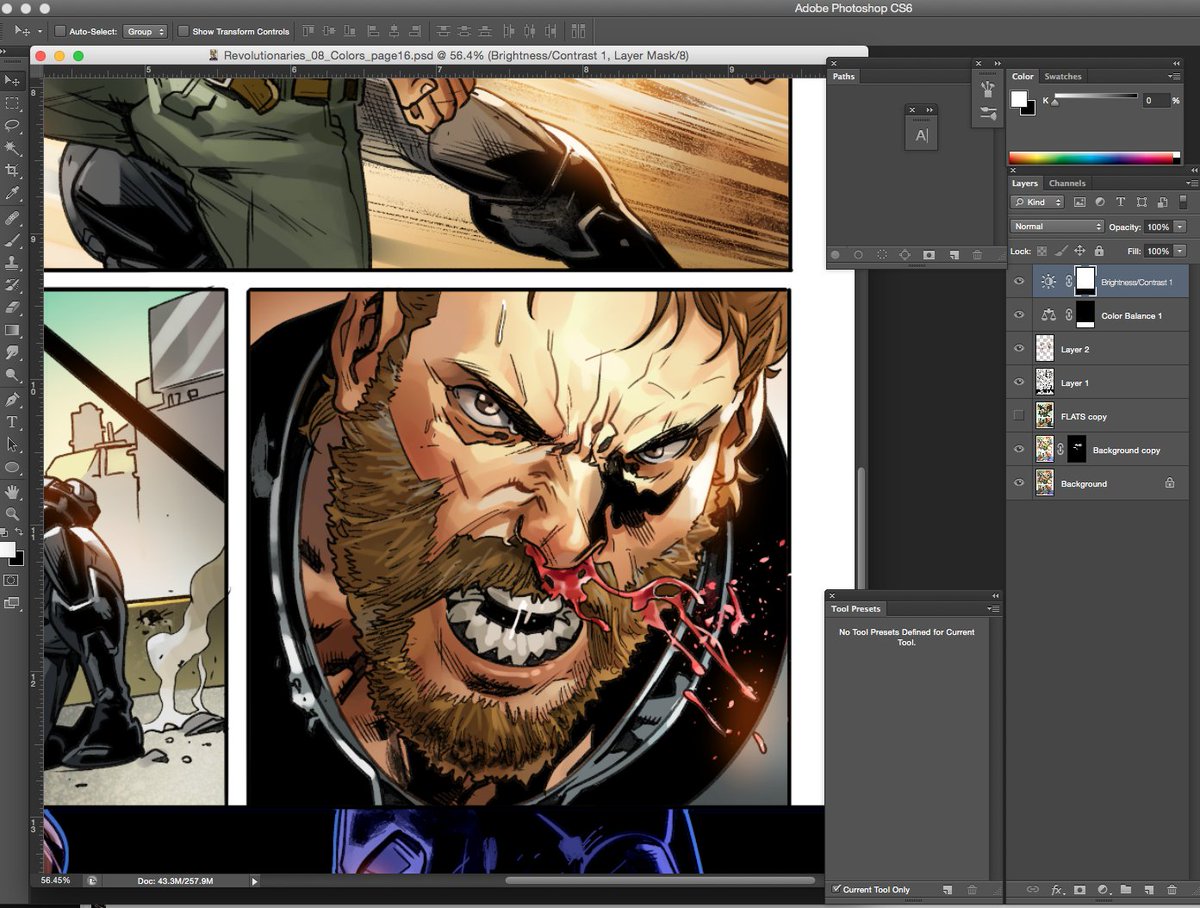Open the Normal blend mode dropdown
The height and width of the screenshot is (908, 1200).
pos(1057,227)
